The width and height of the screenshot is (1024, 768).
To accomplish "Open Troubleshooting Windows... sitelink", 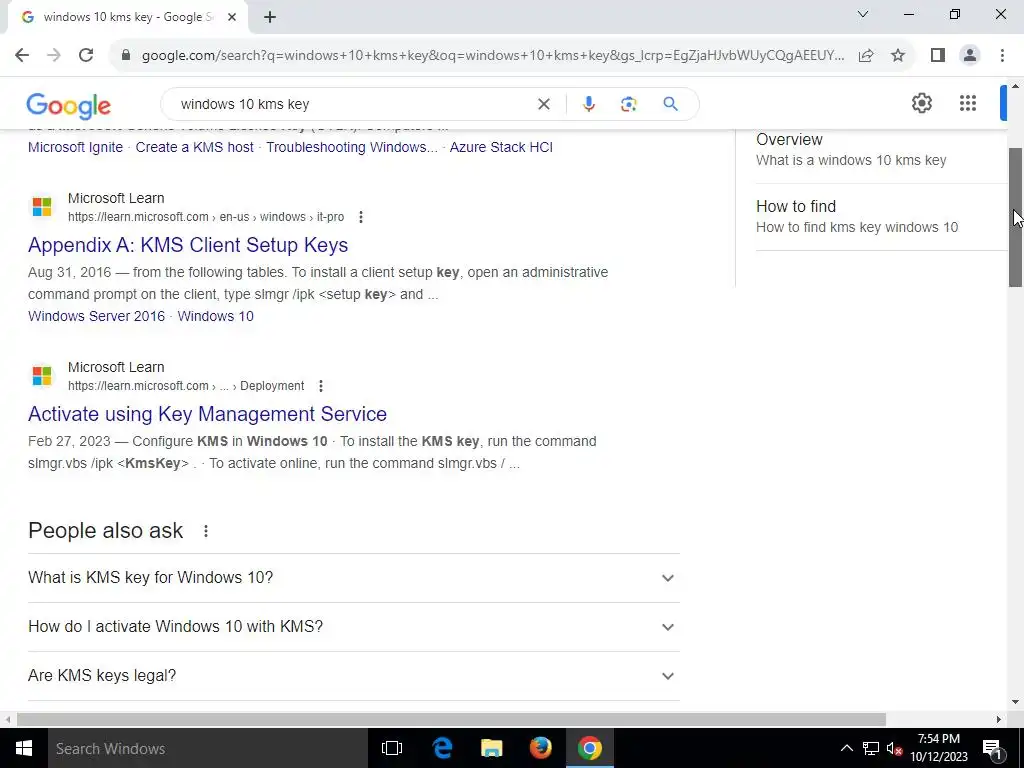I will point(352,147).
